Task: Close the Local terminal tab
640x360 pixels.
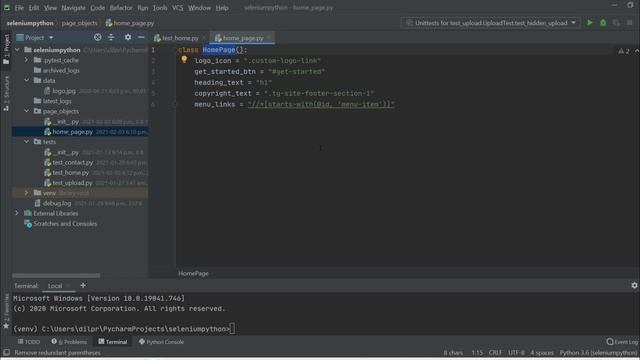Action: click(68, 286)
